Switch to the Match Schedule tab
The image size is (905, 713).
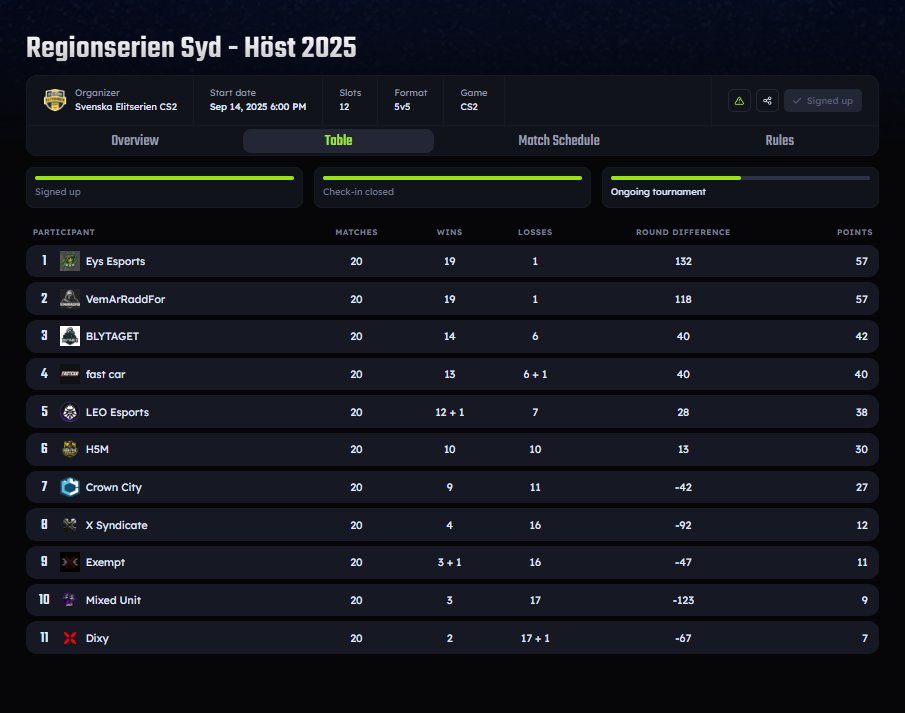559,140
